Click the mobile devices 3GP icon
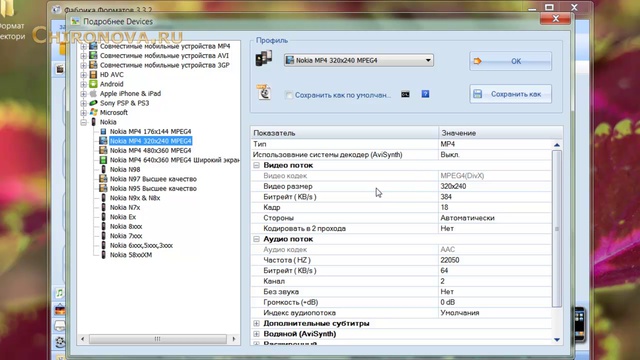 93,65
